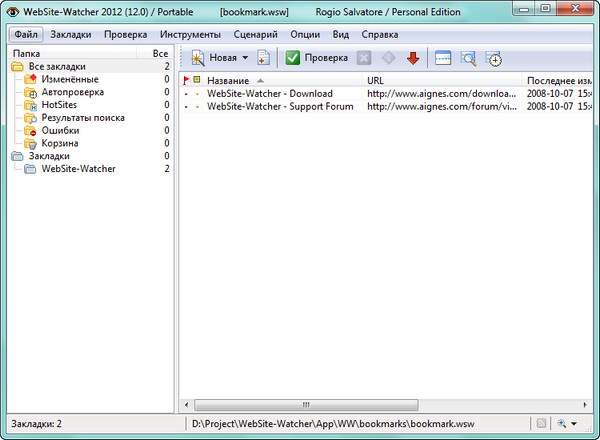Click the Изменённые folder icon
600x440 pixels.
tap(30, 79)
